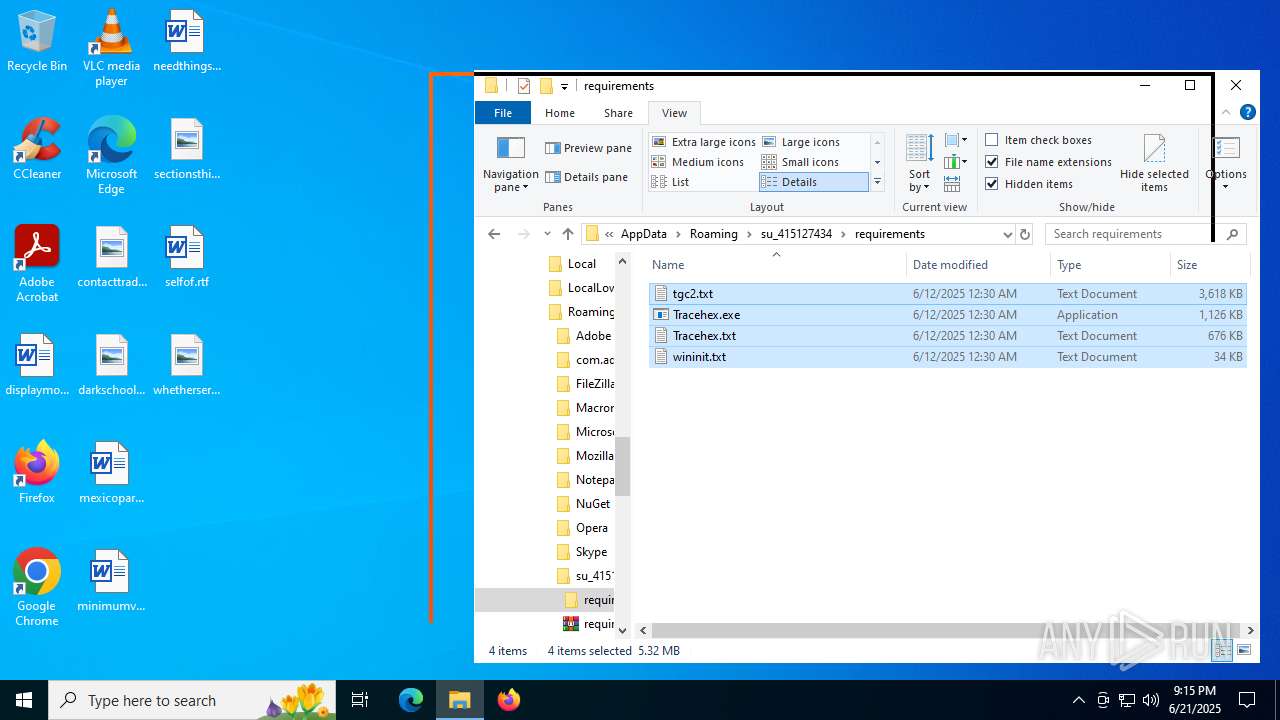Screen dimensions: 1280x720
Task: Select Local folder in navigation tree
Action: (581, 264)
